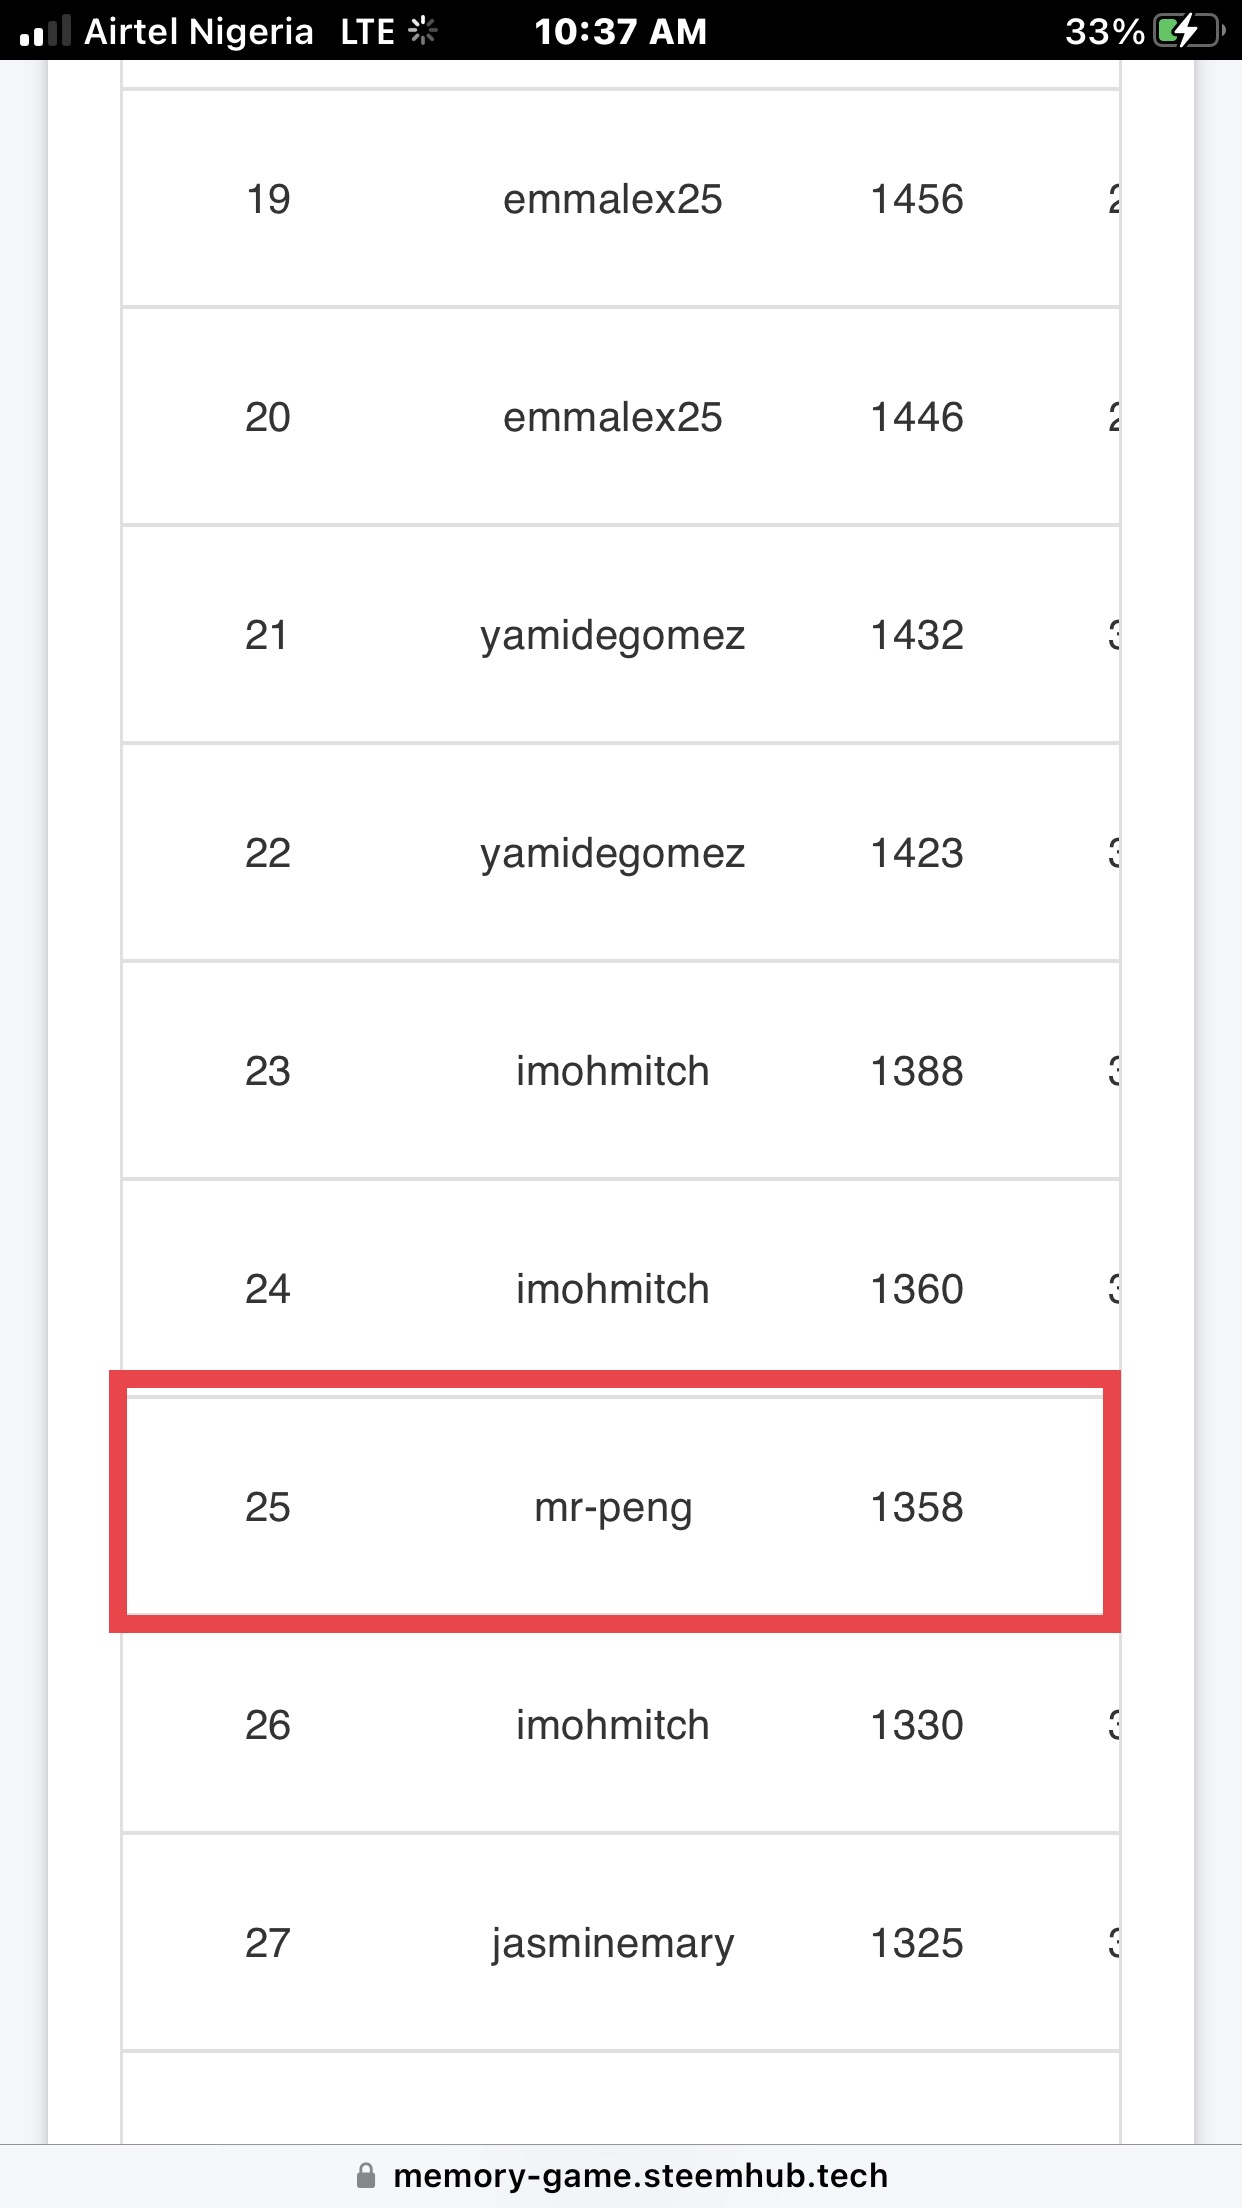
Task: Tap username emmalex25 in rank 19 row
Action: pyautogui.click(x=612, y=199)
